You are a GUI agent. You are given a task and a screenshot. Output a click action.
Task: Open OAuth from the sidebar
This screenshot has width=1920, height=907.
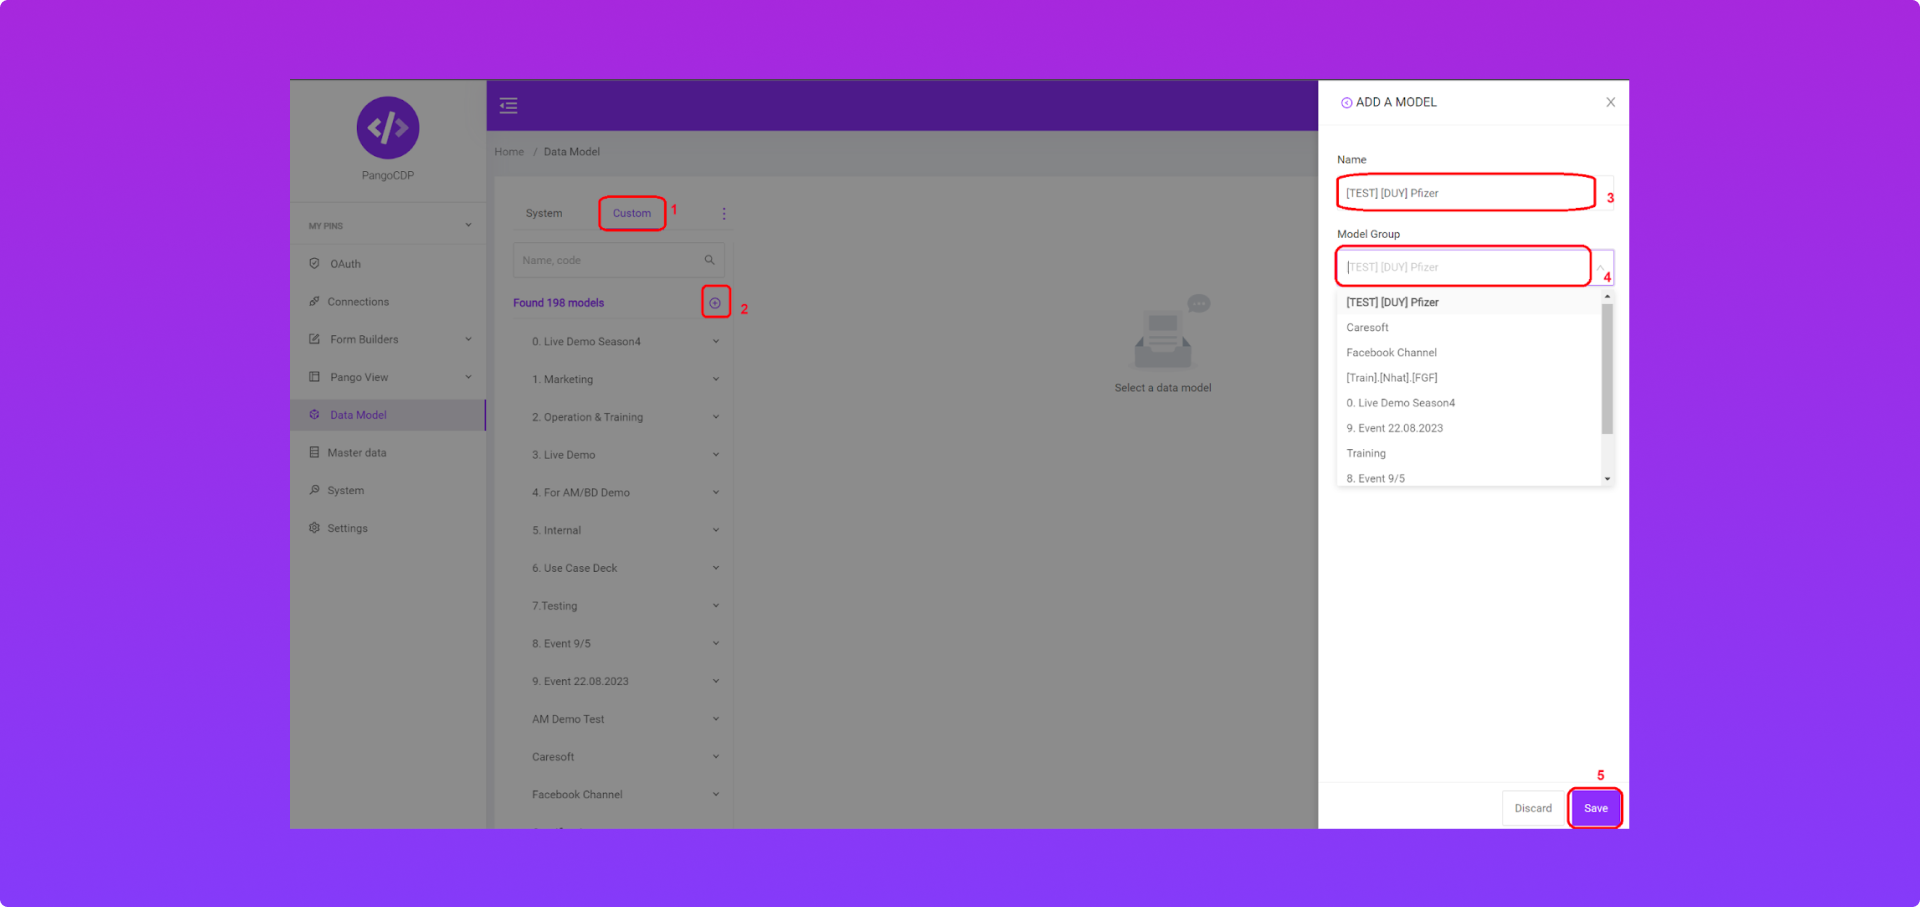click(345, 264)
